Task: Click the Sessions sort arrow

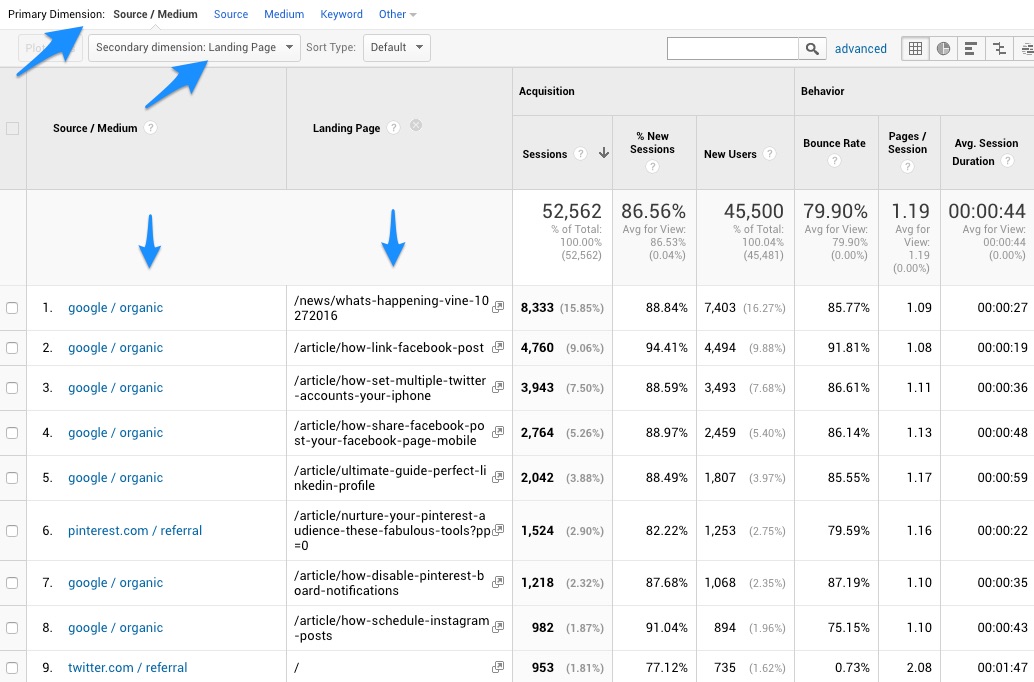Action: tap(604, 154)
